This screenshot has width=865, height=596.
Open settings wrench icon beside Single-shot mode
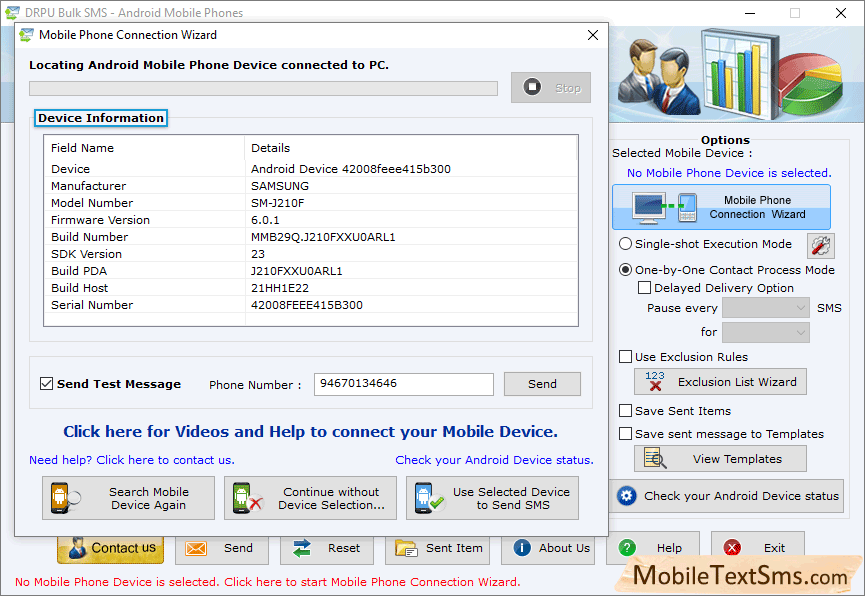[x=820, y=246]
